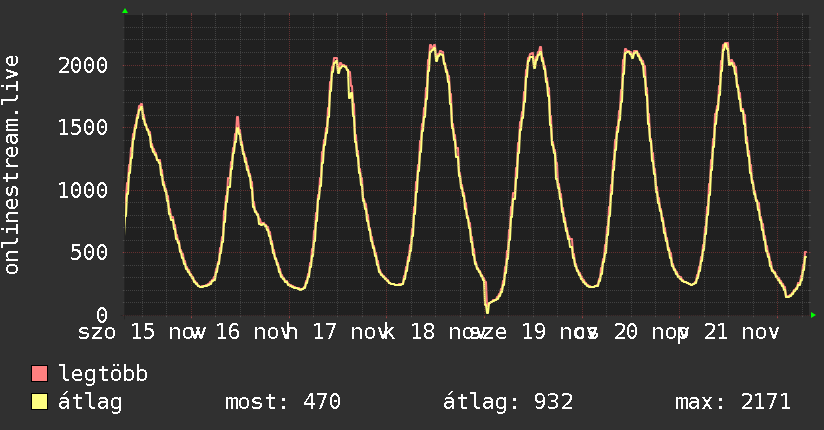Click the max: 2171 statistic
Screen dimensions: 824x430
tap(733, 402)
